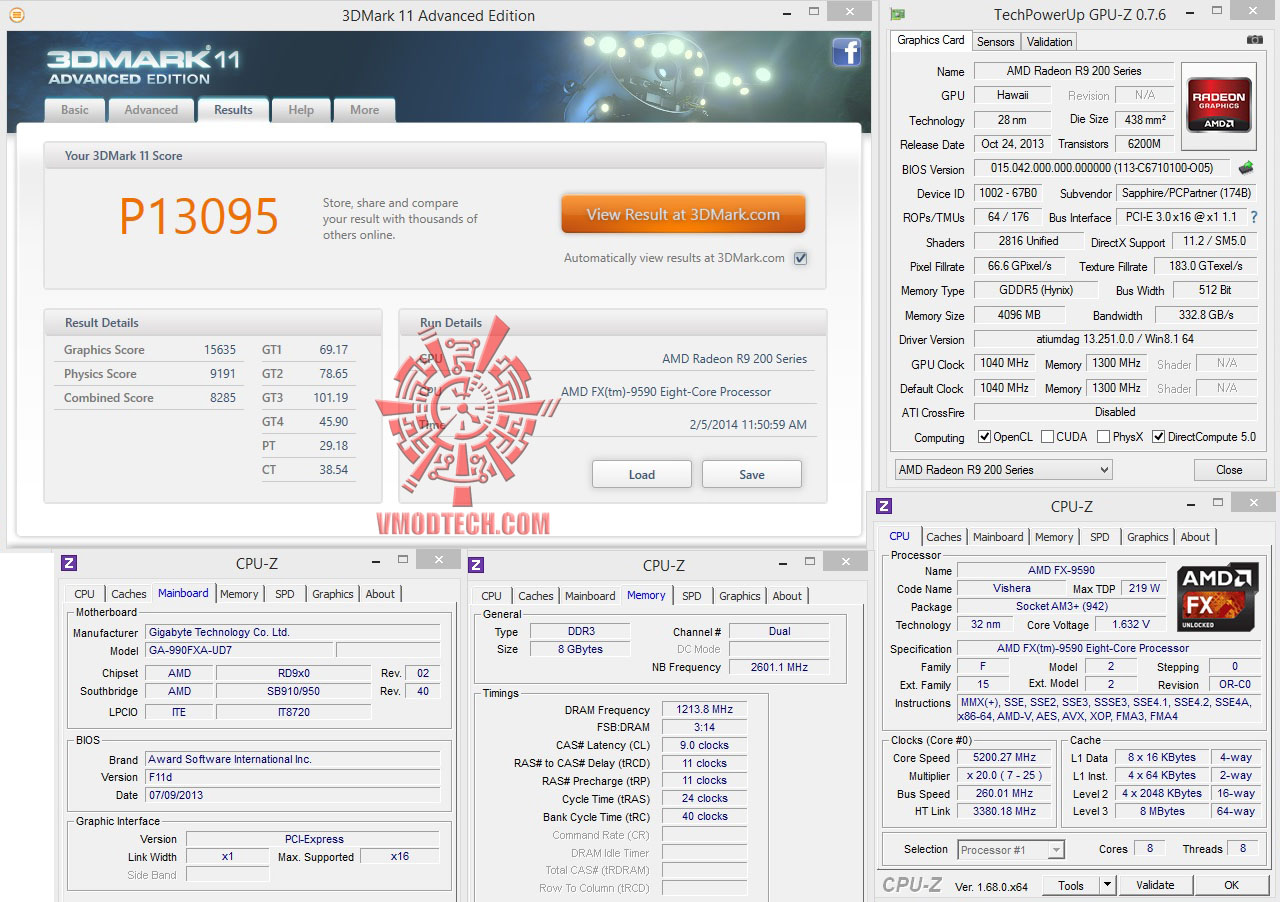The height and width of the screenshot is (902, 1280).
Task: Open SPD tab in the Memory CPU-Z window
Action: pos(691,596)
